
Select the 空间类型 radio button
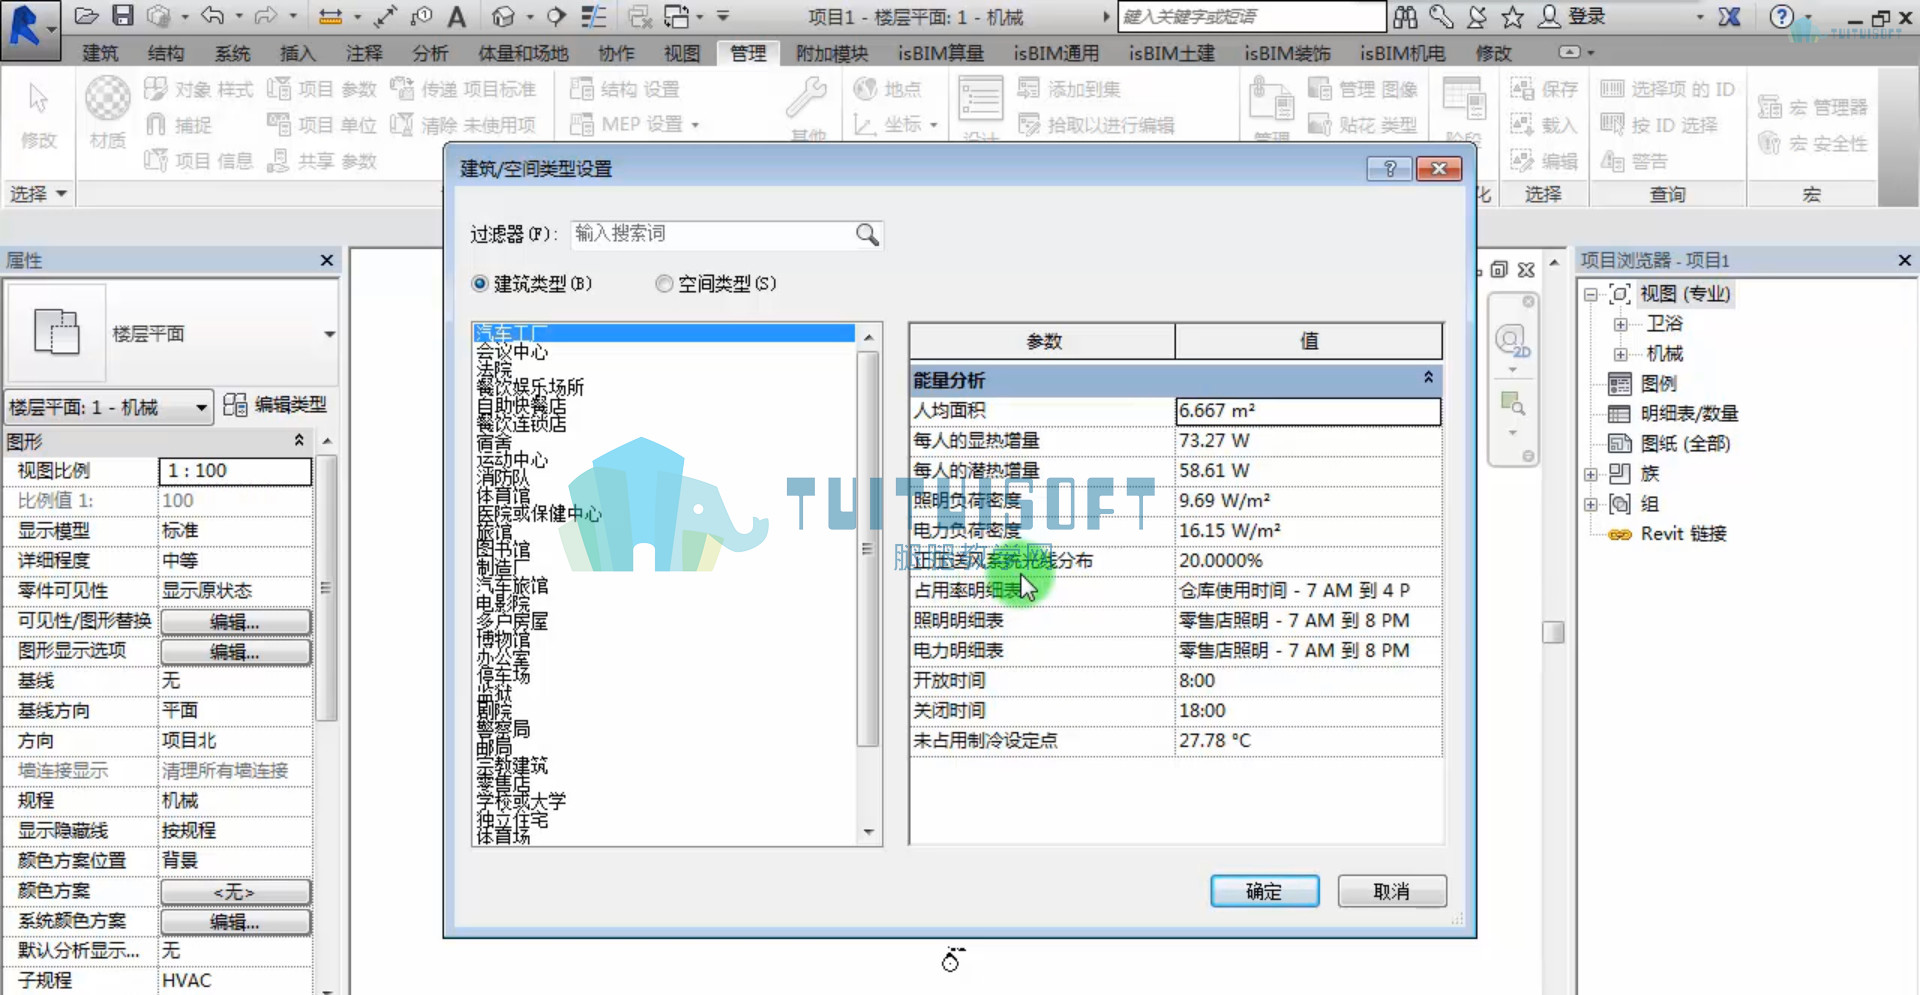click(x=664, y=284)
